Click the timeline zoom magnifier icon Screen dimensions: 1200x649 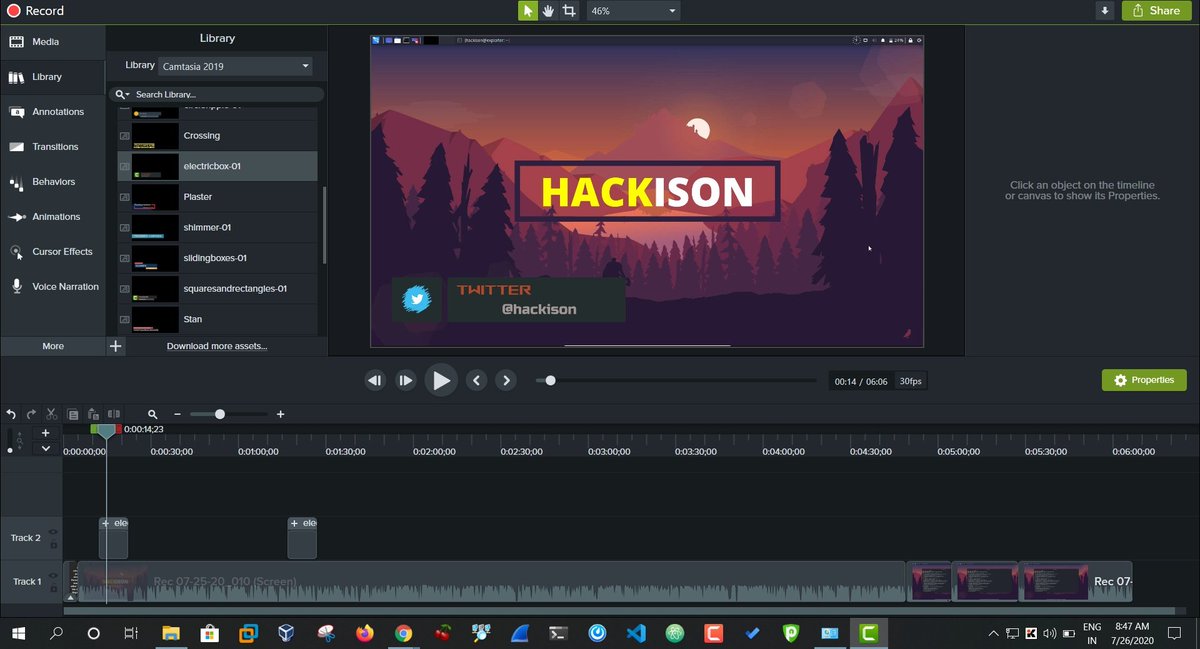tap(153, 414)
